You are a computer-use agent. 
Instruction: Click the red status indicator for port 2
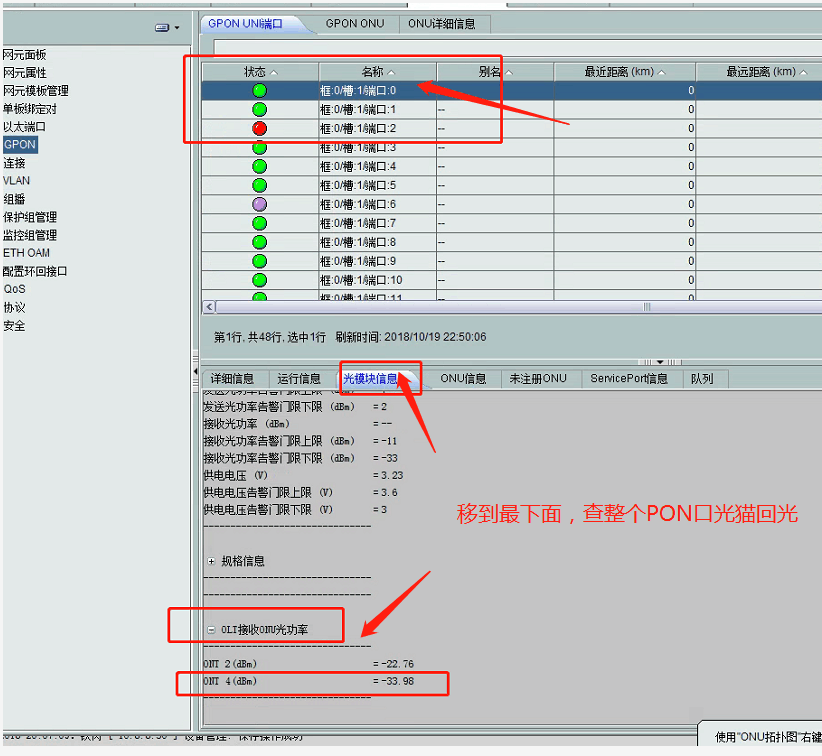click(259, 128)
